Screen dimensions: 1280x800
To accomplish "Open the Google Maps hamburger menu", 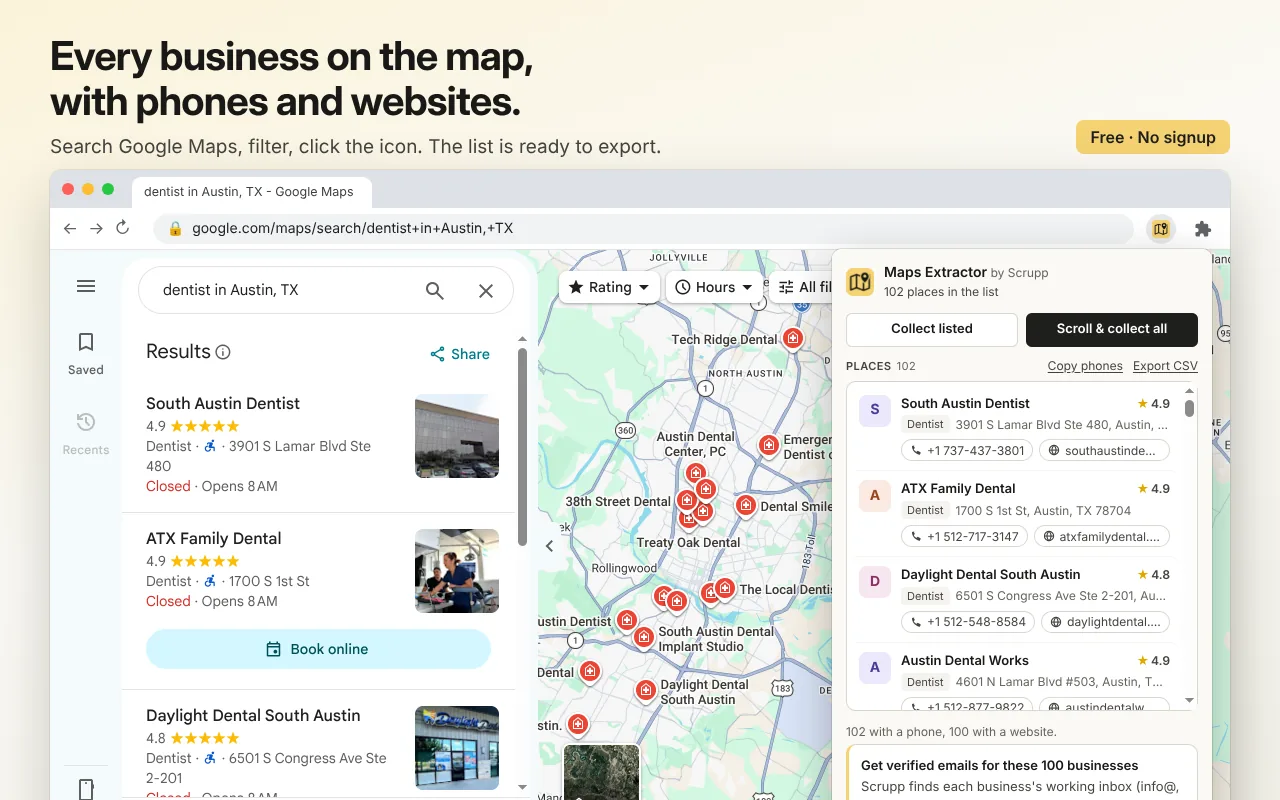I will [86, 286].
